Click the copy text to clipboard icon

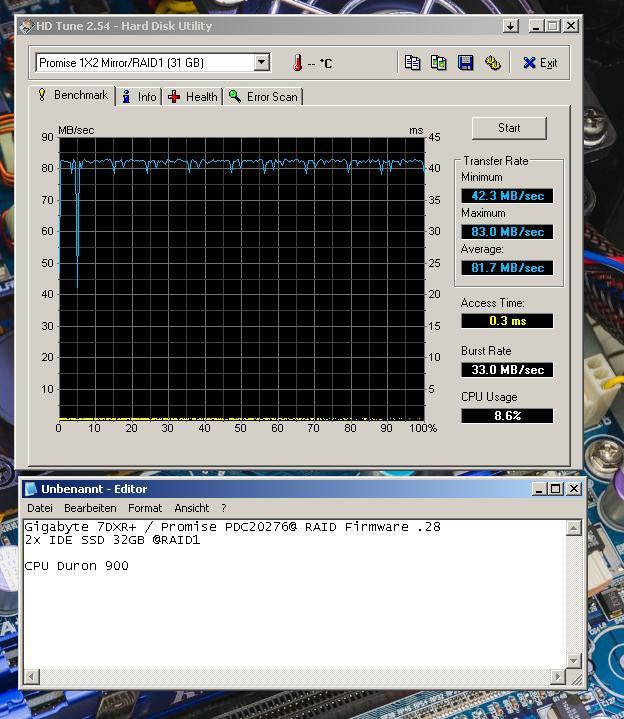tap(412, 62)
